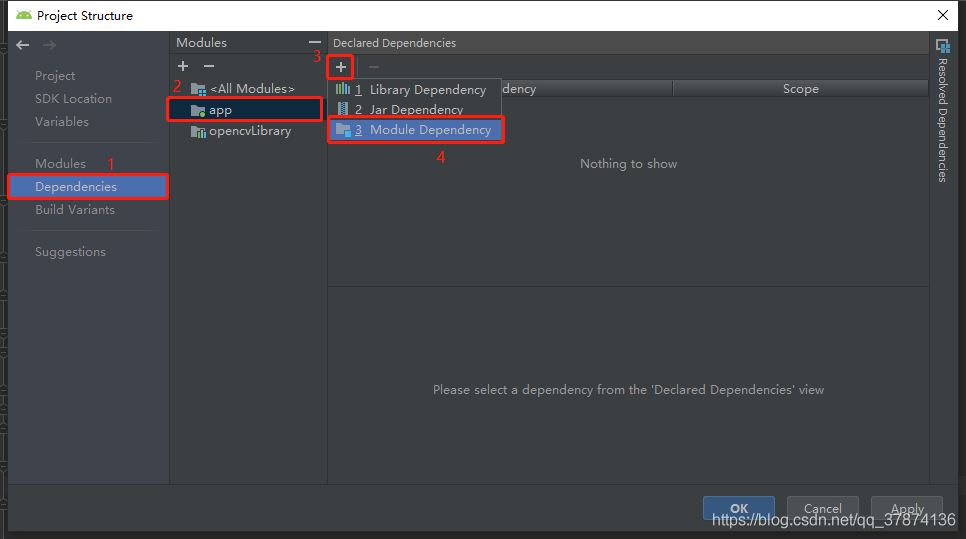The image size is (966, 539).
Task: Click the Cancel button
Action: 822,508
